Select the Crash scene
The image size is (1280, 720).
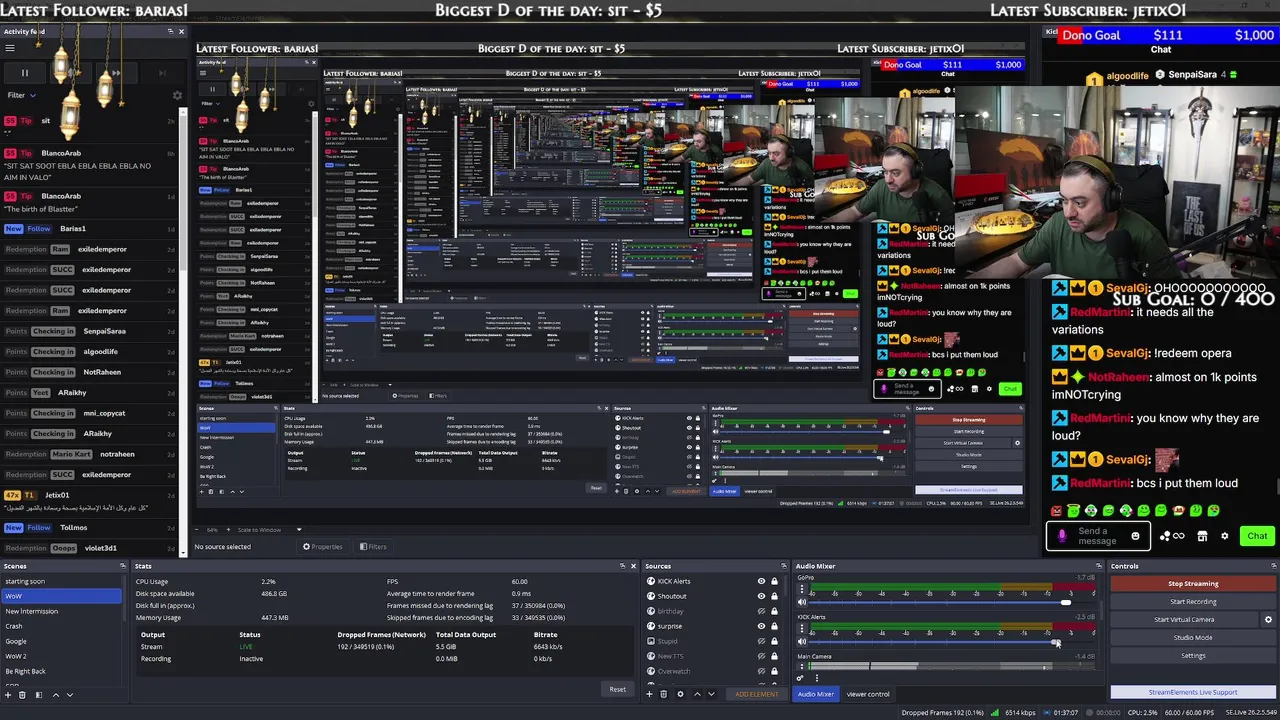pos(61,626)
